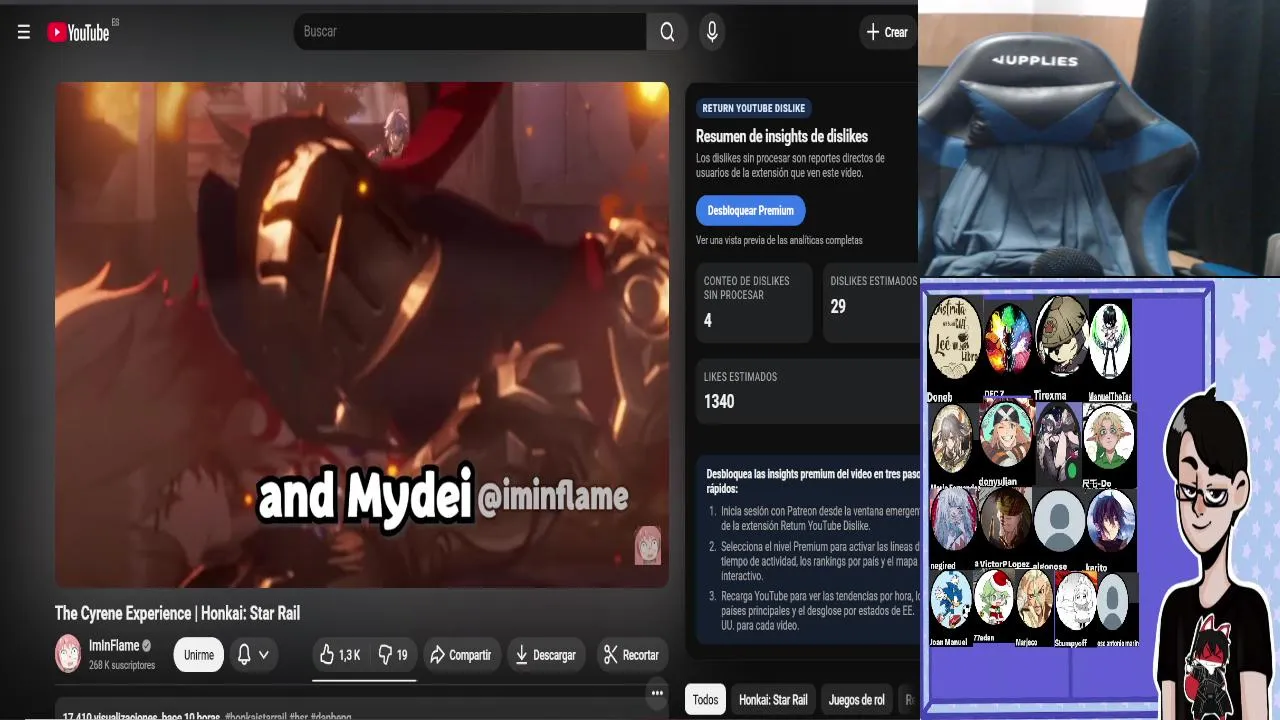Dislike the video with thumbs down
The width and height of the screenshot is (1280, 720).
tap(393, 655)
